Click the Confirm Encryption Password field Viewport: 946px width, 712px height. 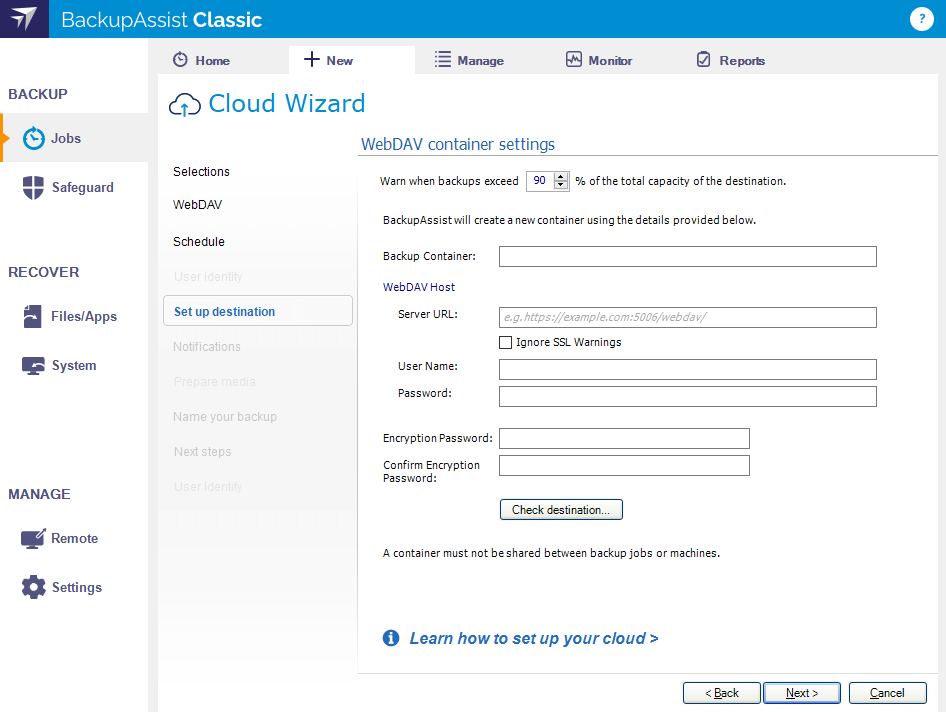click(624, 466)
